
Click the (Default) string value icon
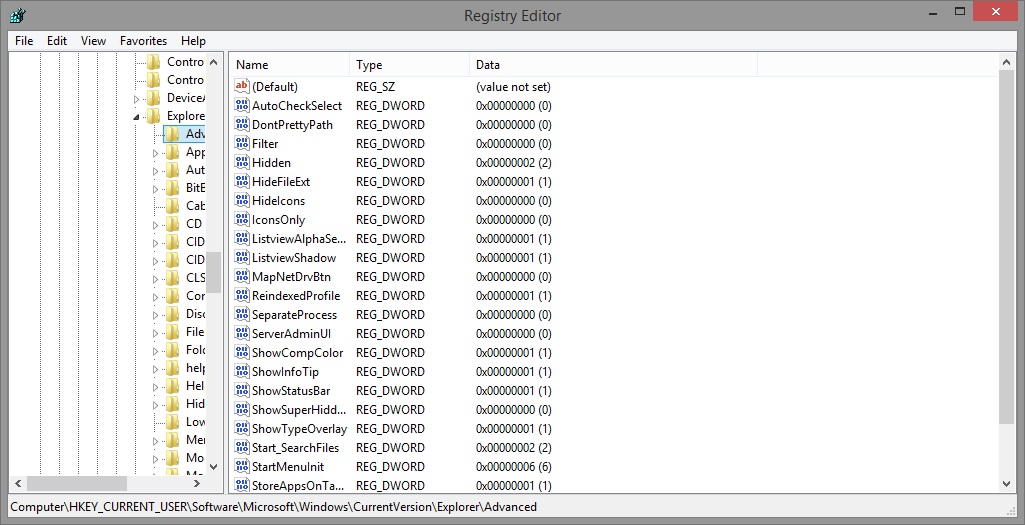coord(242,86)
